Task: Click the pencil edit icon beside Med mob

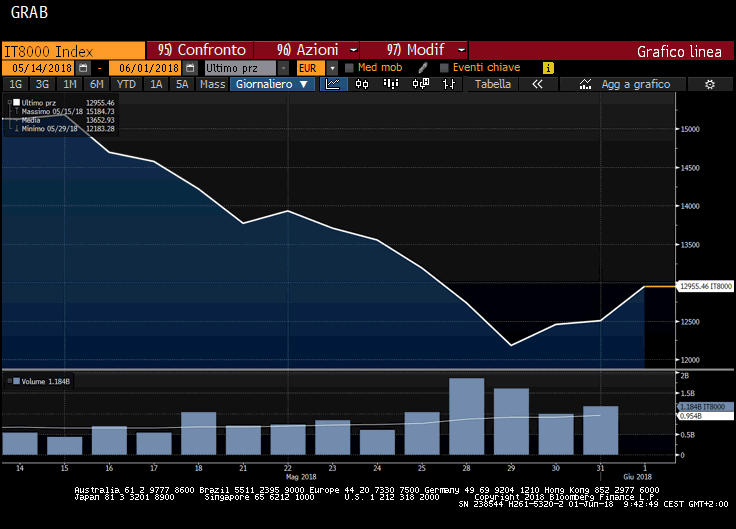Action: (423, 68)
